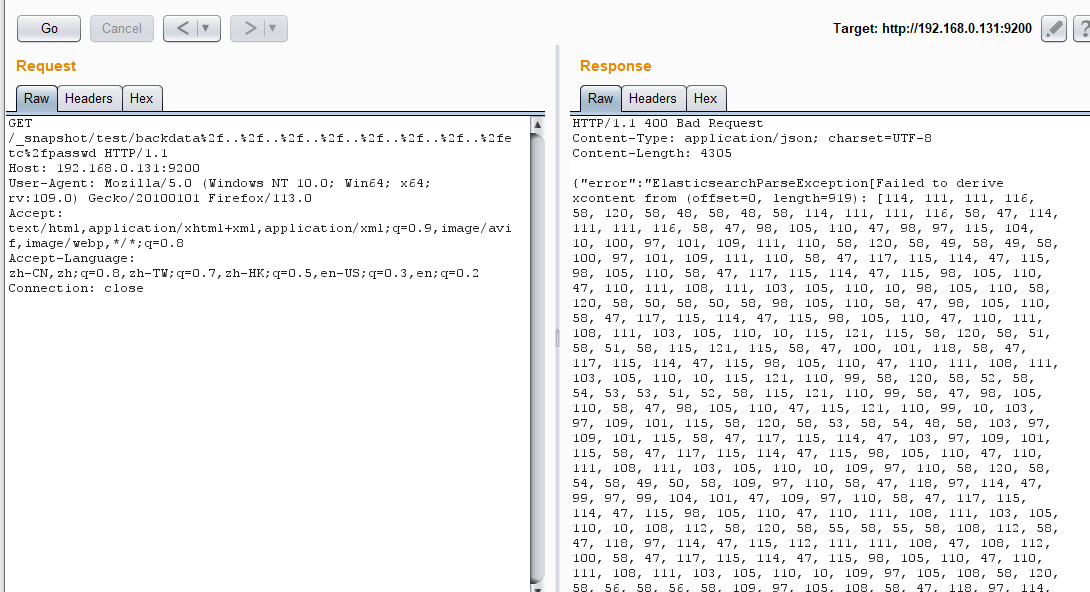Click the 'Host: 192.168.0.131:9200' request line

click(x=104, y=168)
